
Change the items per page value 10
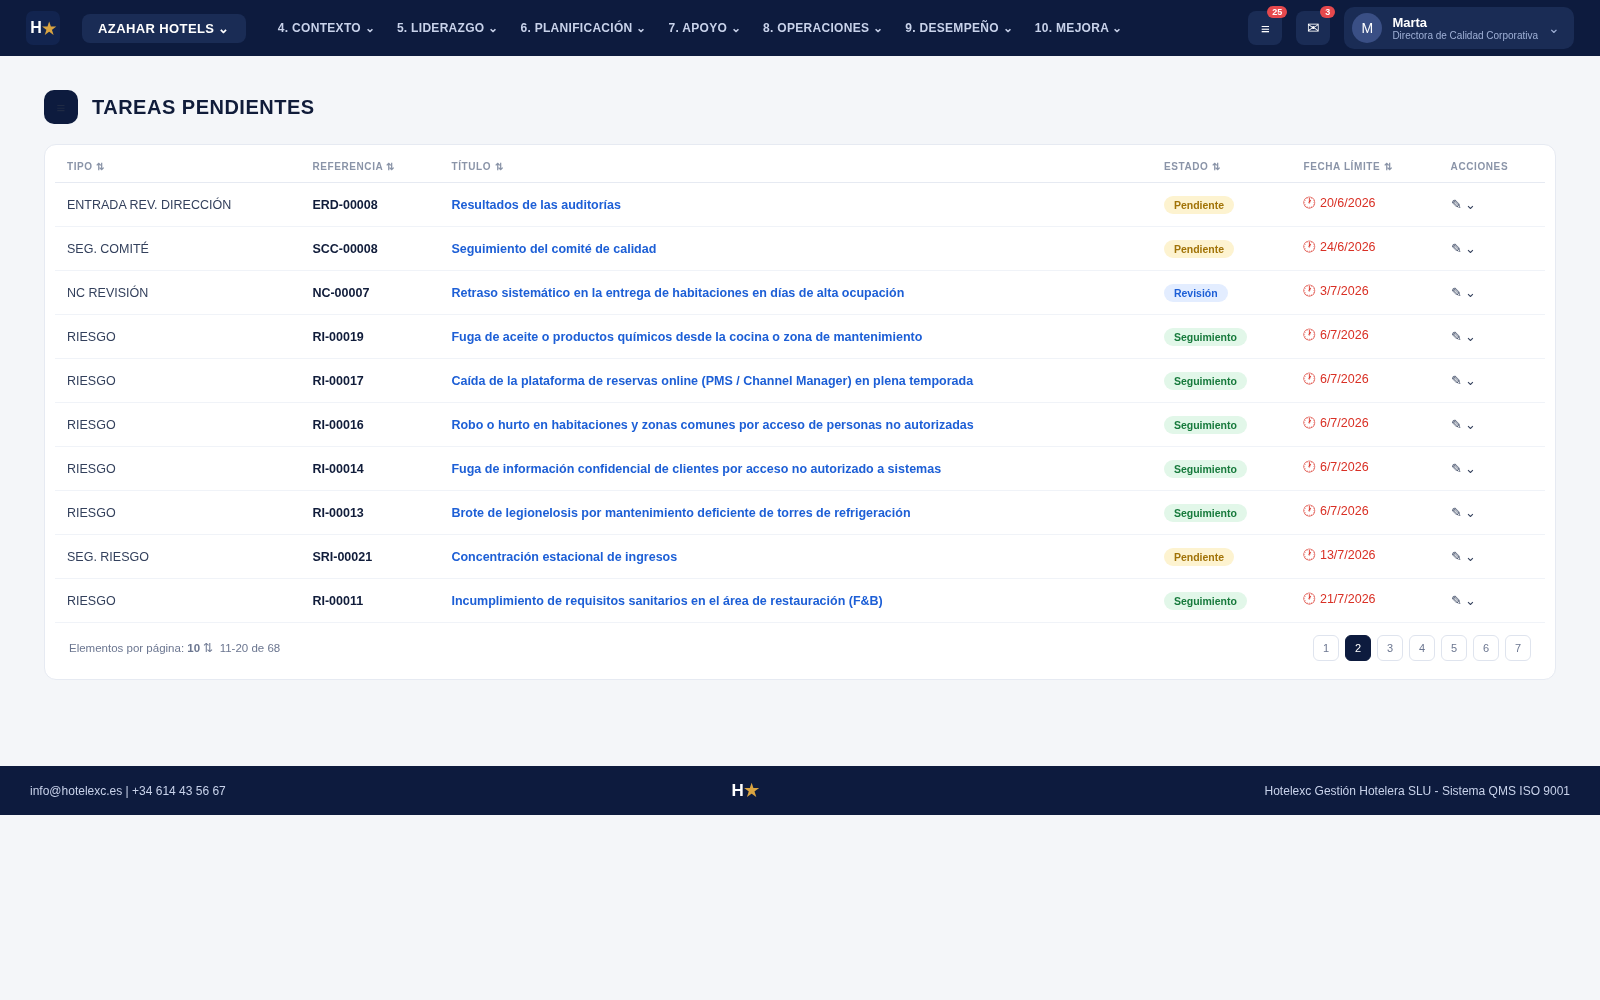[x=200, y=648]
